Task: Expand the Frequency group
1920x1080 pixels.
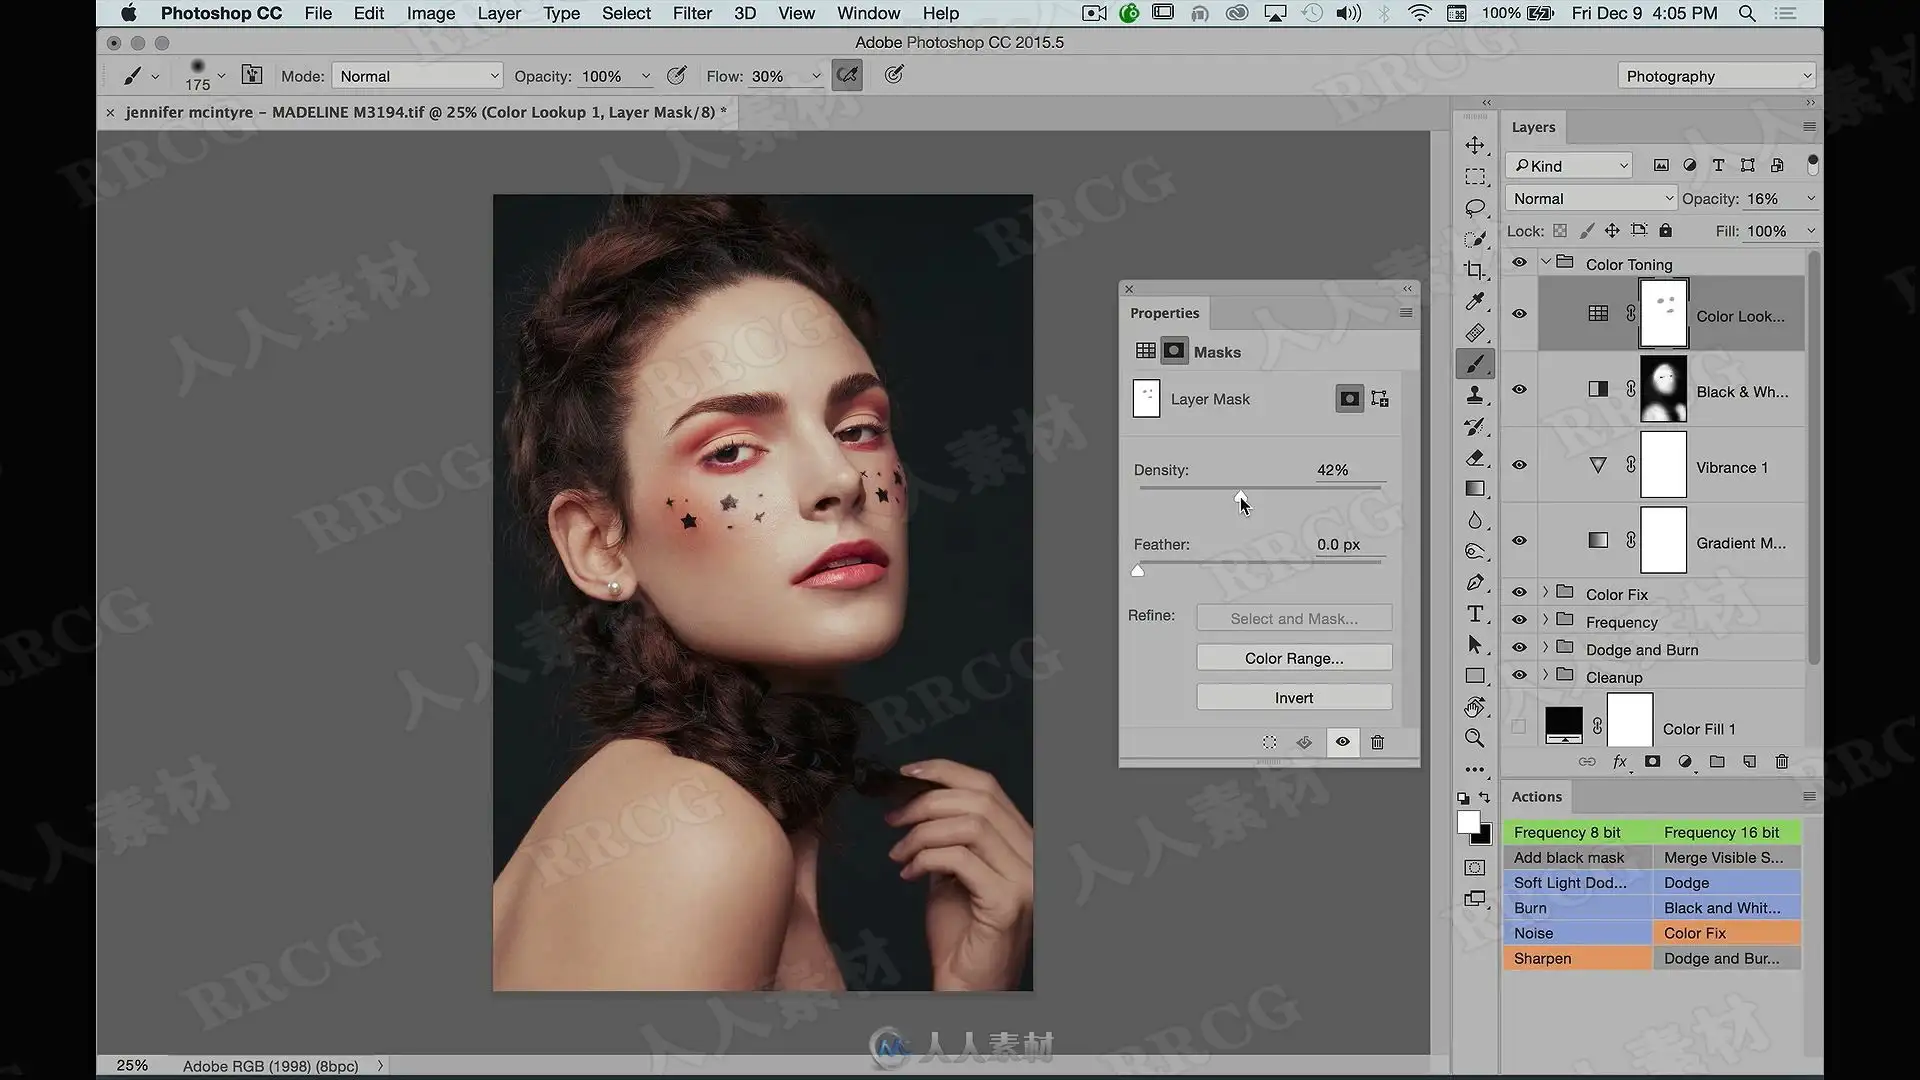Action: [x=1545, y=620]
